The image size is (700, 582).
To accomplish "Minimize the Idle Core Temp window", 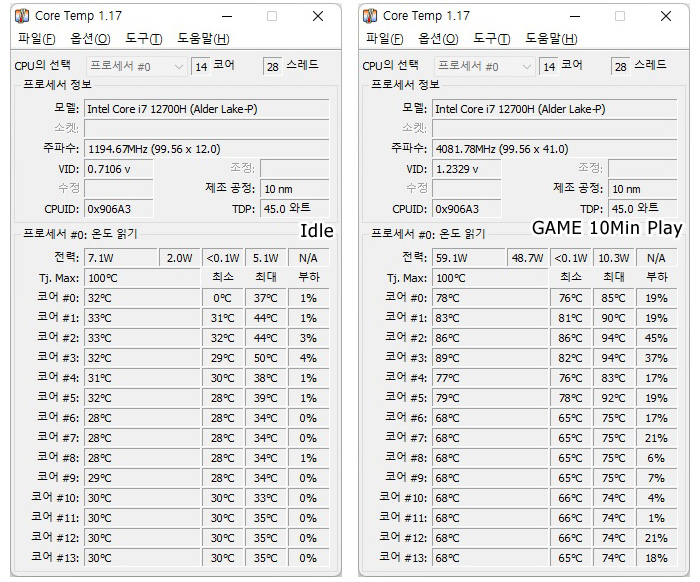I will point(227,16).
